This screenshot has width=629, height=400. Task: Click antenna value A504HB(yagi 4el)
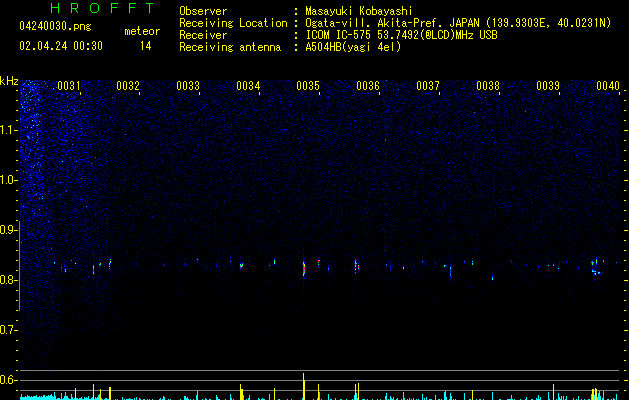(x=353, y=47)
